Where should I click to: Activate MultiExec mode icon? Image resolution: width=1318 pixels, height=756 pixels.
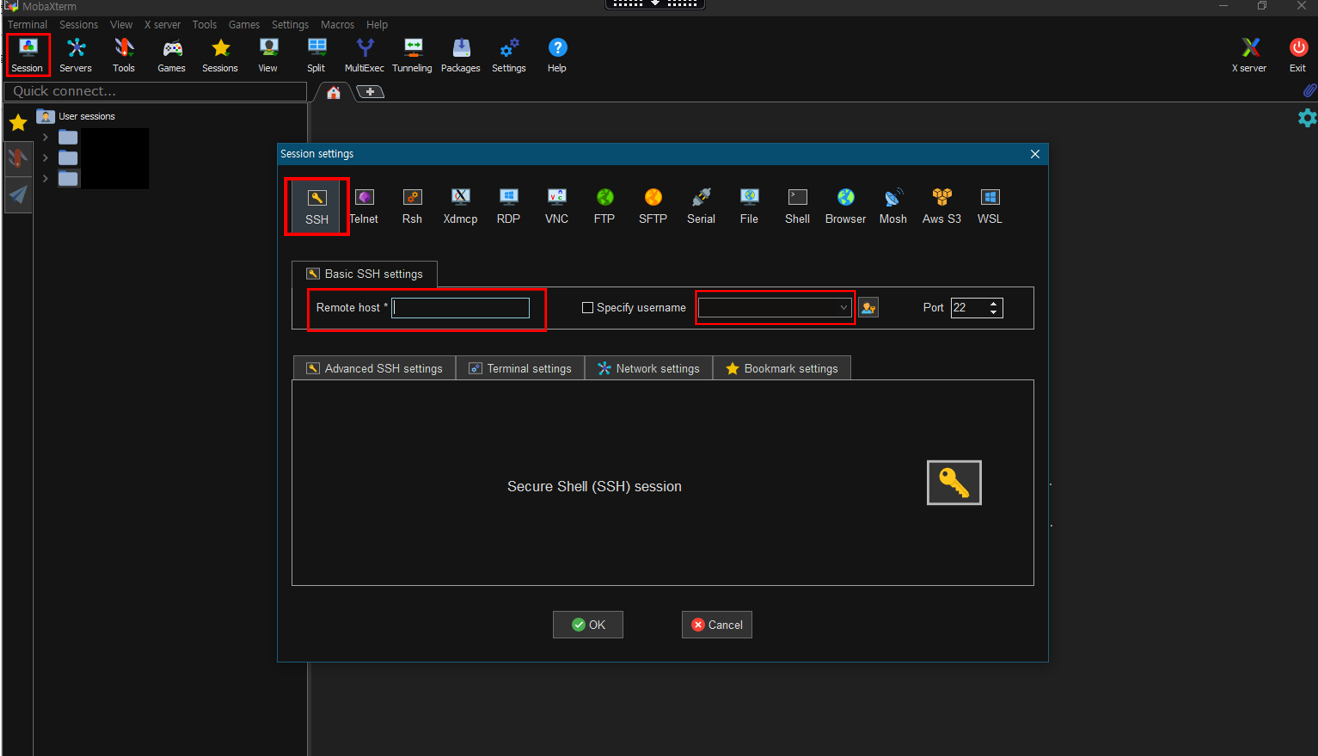[x=364, y=55]
